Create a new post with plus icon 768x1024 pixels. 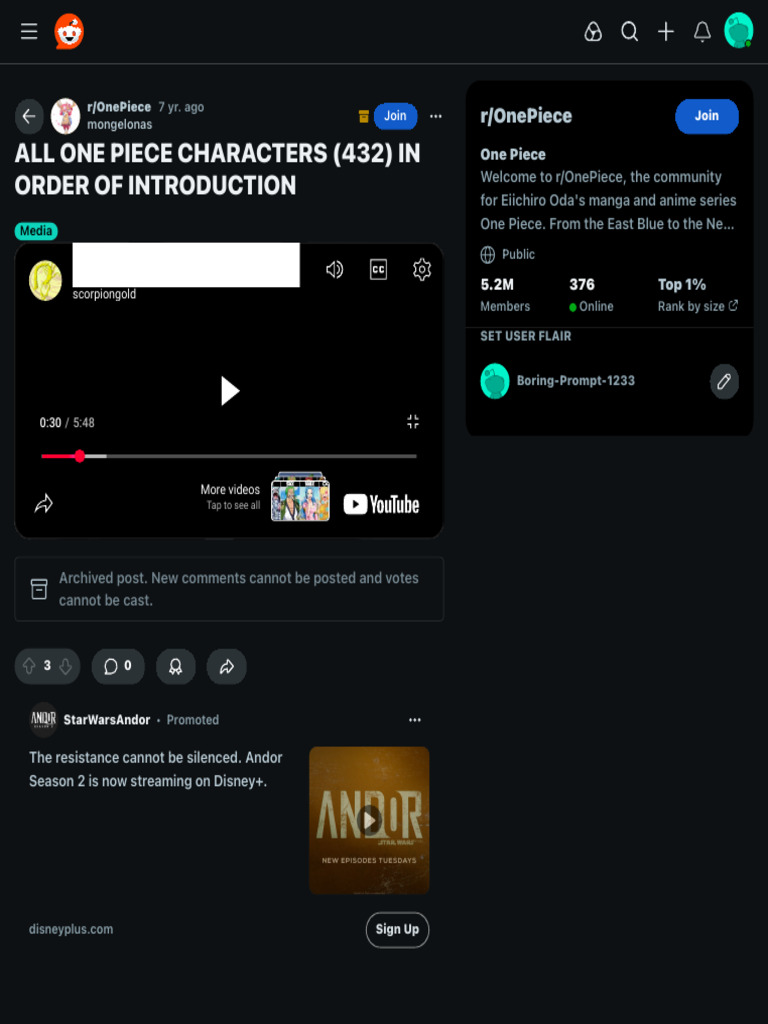665,31
